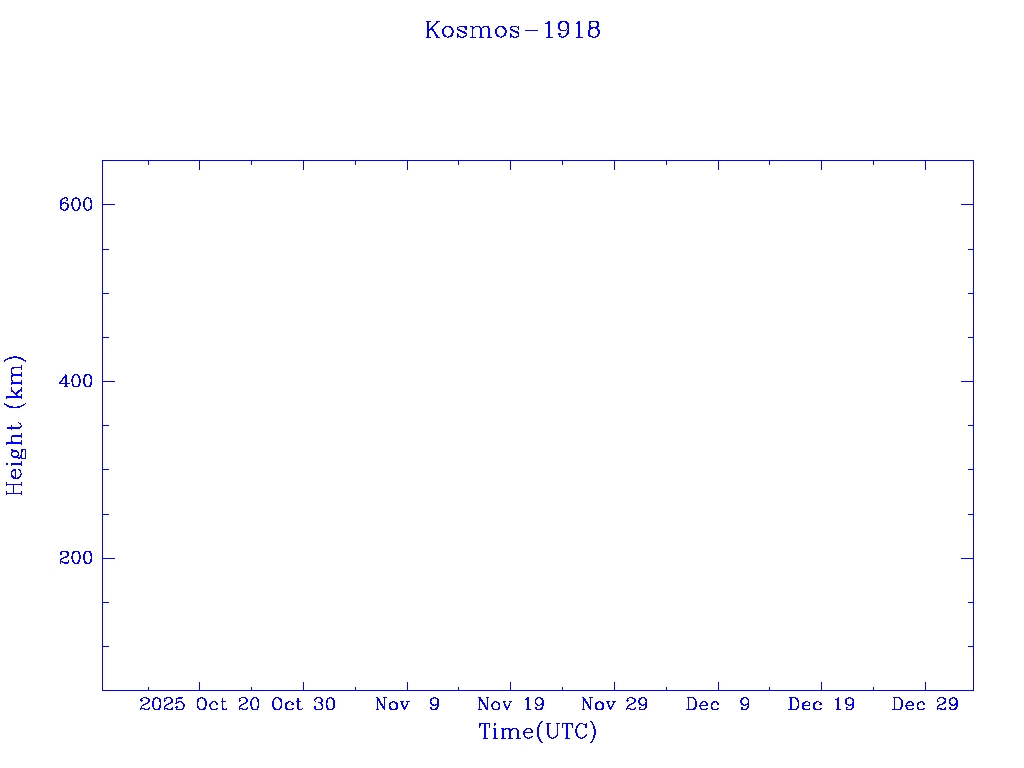
Task: Click the Oct 30 date label
Action: tap(304, 704)
